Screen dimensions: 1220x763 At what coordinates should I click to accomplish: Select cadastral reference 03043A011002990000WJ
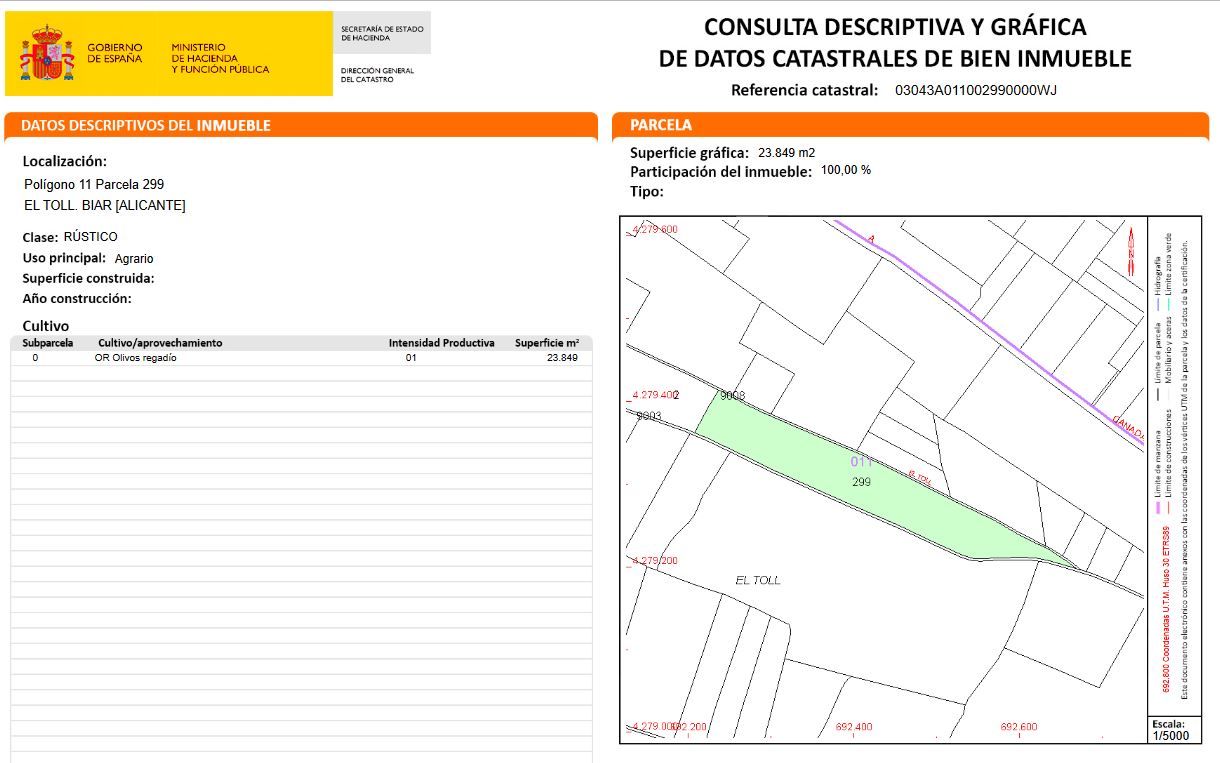coord(975,90)
